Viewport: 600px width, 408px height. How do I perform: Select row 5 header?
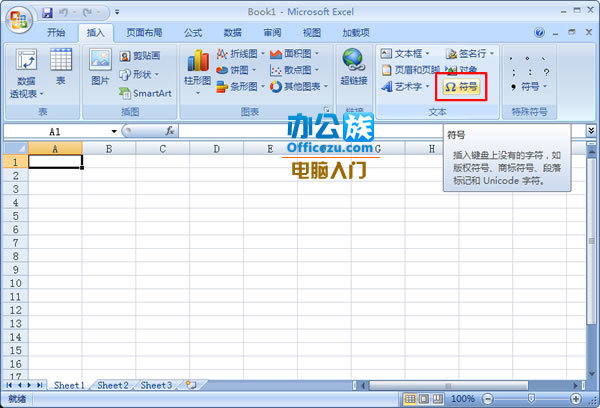tap(15, 216)
